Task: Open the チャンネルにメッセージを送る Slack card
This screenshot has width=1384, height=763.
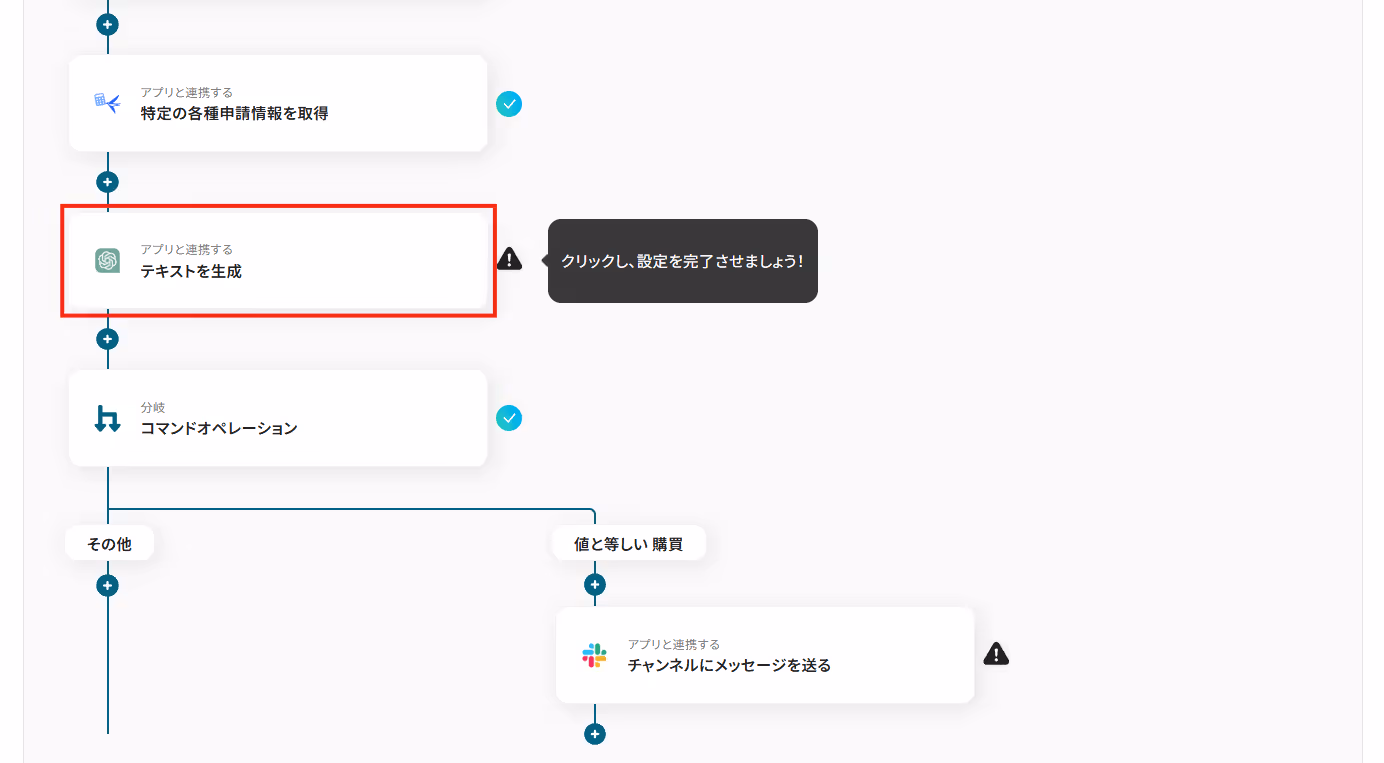Action: click(x=765, y=655)
